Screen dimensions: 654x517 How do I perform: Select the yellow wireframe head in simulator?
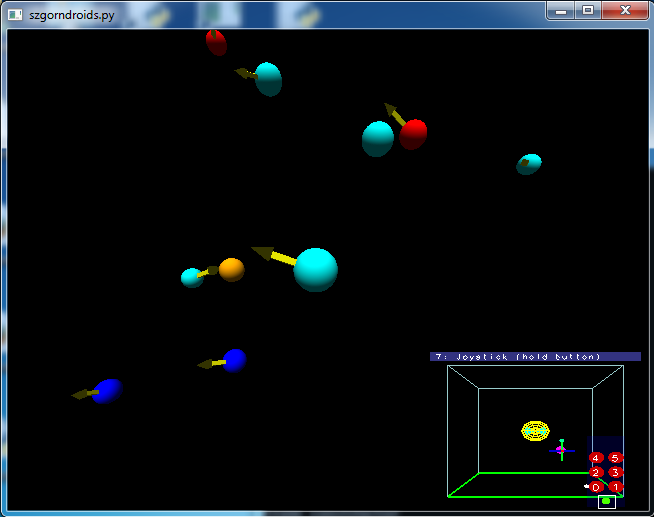(x=535, y=431)
